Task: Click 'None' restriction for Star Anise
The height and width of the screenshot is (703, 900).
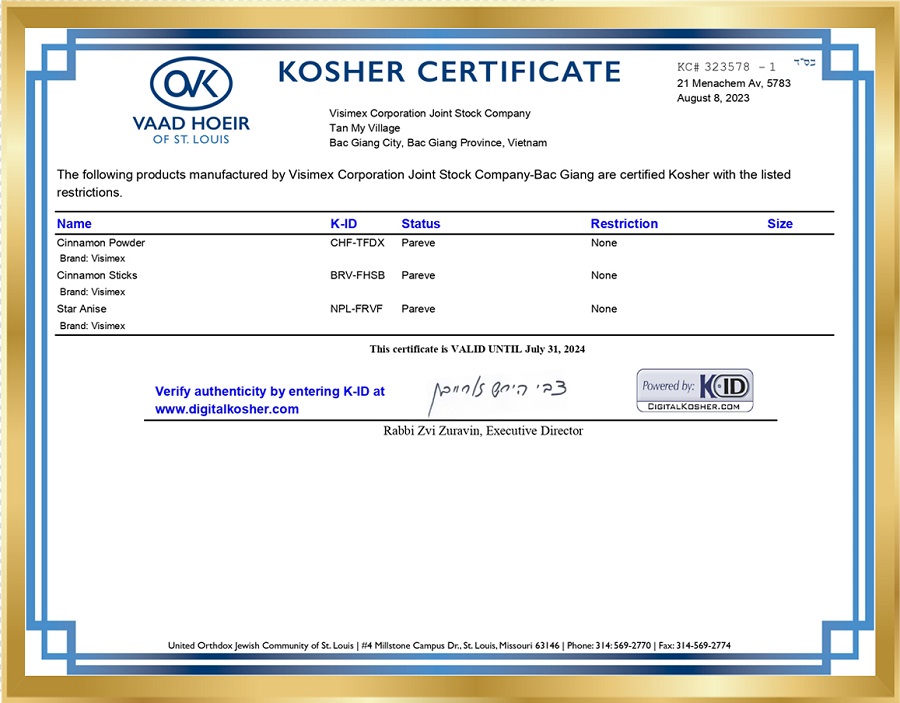Action: [x=604, y=309]
